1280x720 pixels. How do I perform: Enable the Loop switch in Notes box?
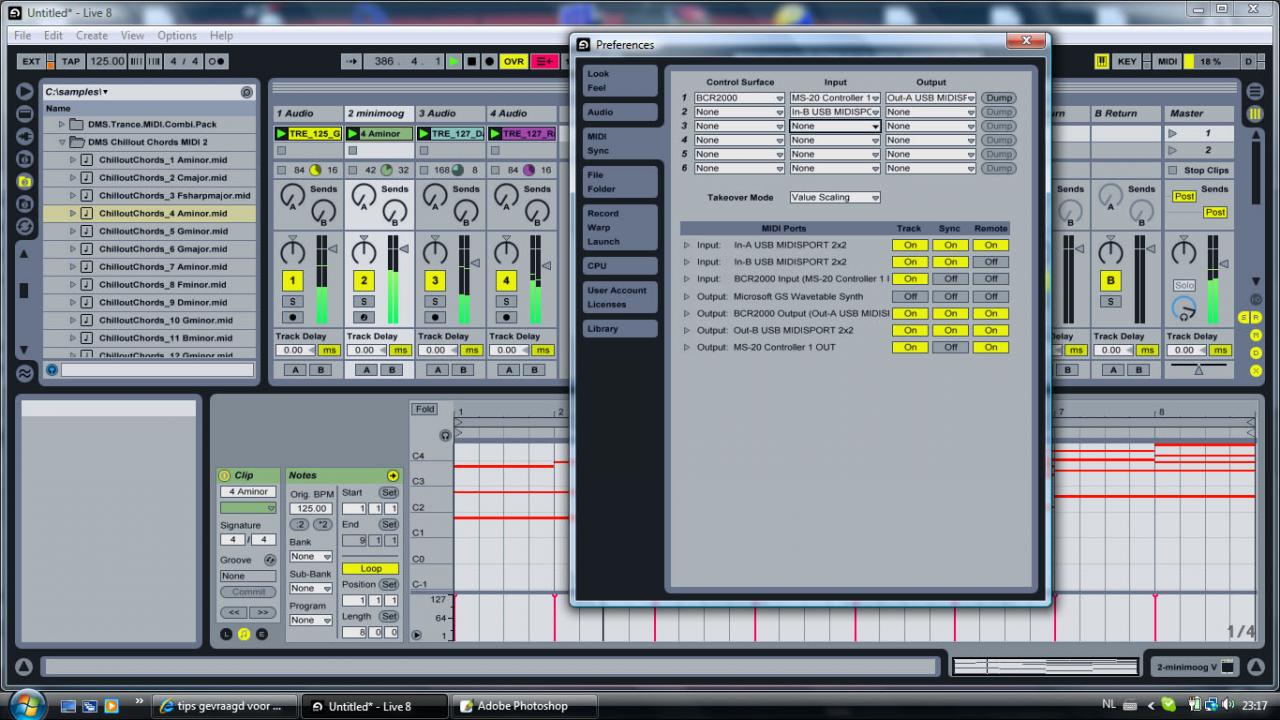[x=370, y=568]
